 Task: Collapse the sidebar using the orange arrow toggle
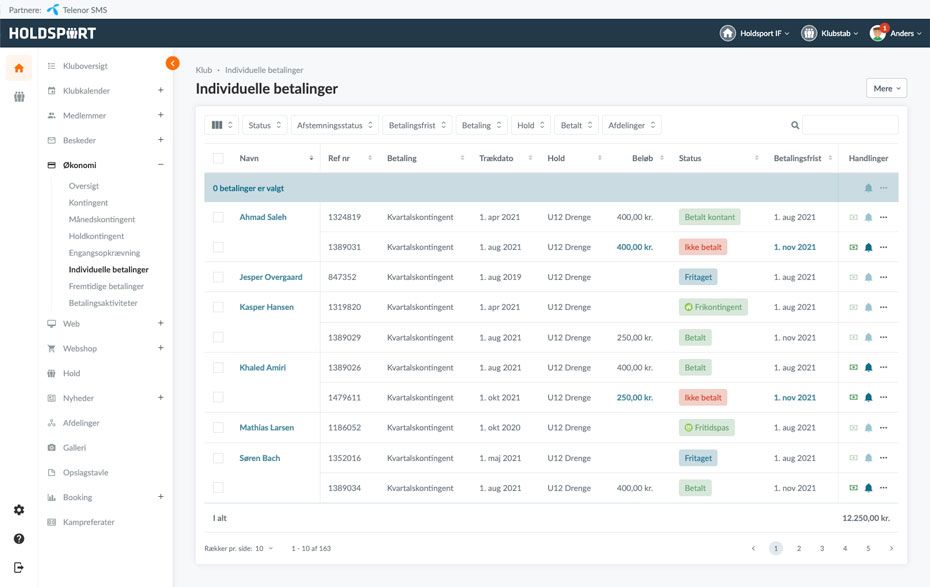coord(171,61)
